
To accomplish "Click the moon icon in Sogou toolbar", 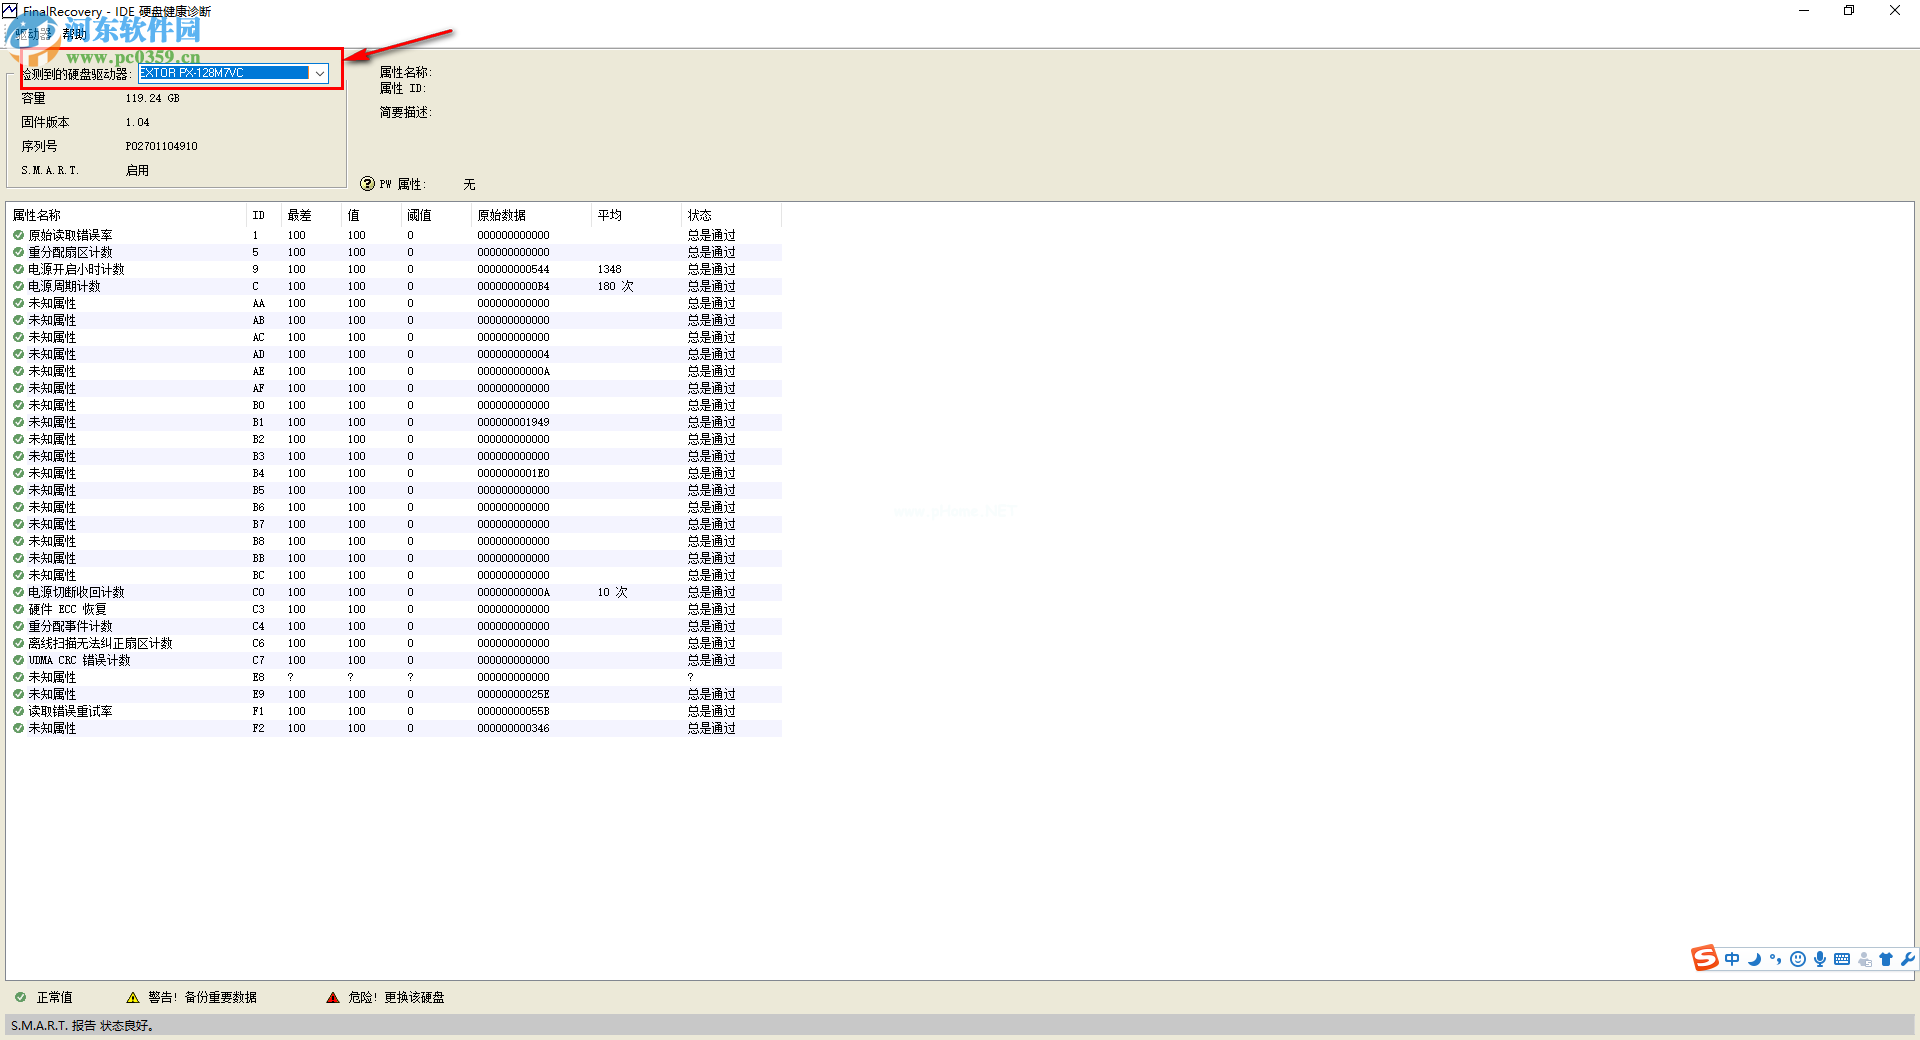I will click(x=1754, y=959).
